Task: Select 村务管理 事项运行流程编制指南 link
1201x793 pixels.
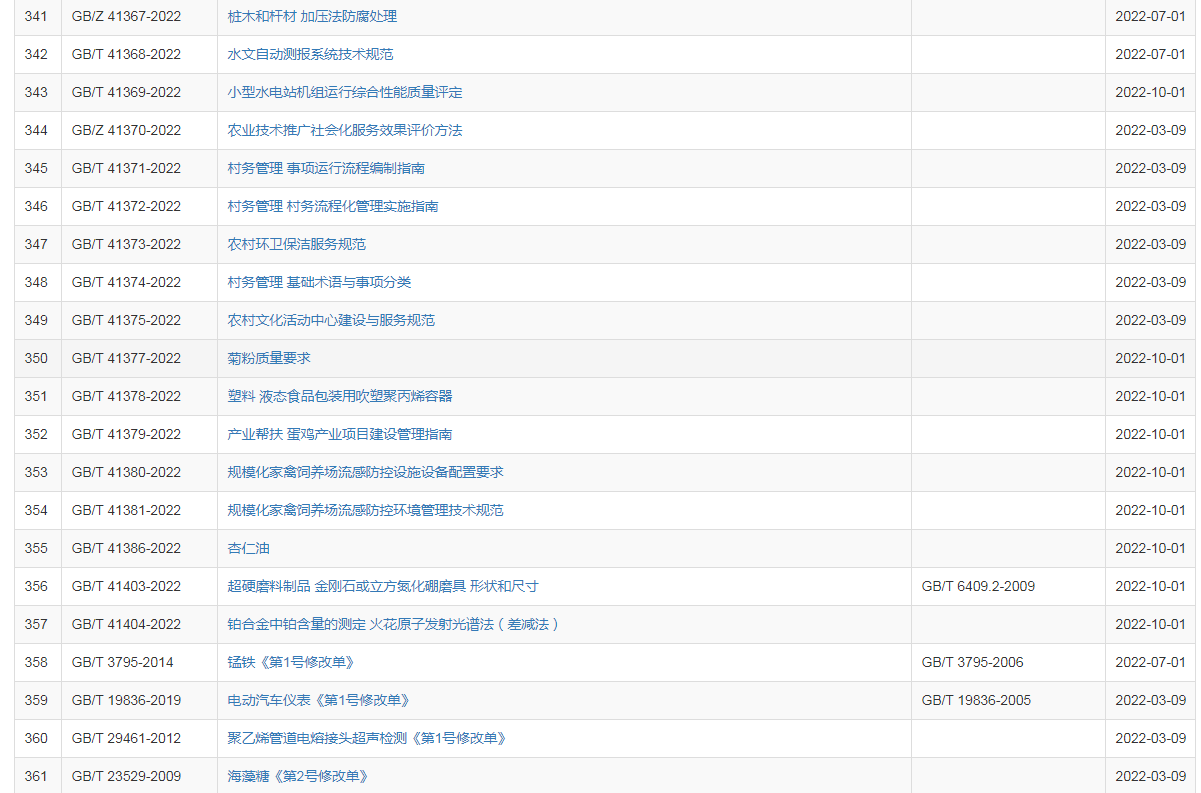Action: click(326, 169)
